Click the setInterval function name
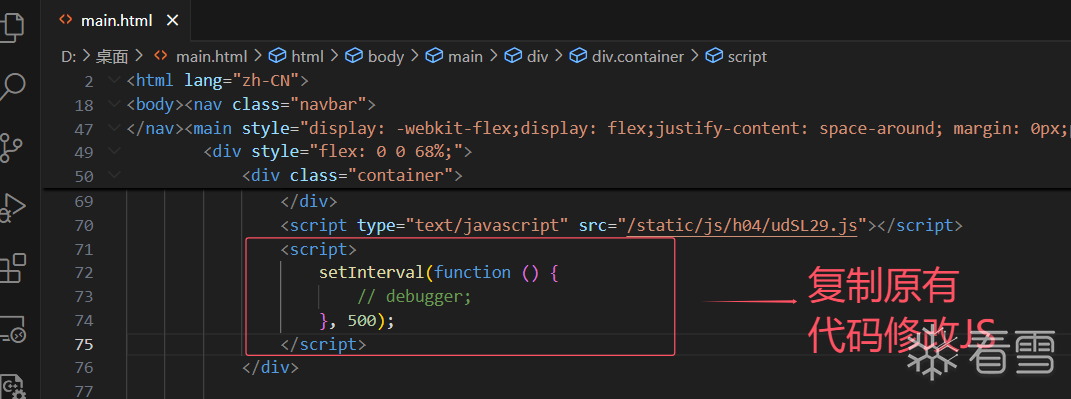The height and width of the screenshot is (399, 1071). click(372, 273)
